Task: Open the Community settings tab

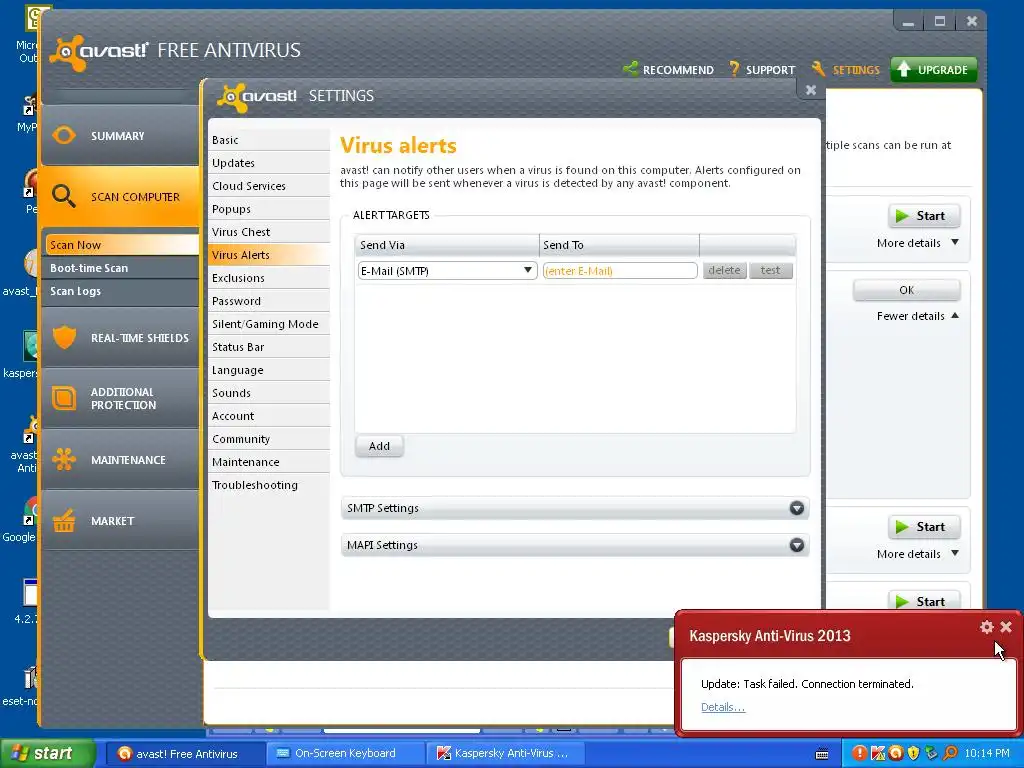Action: tap(269, 439)
